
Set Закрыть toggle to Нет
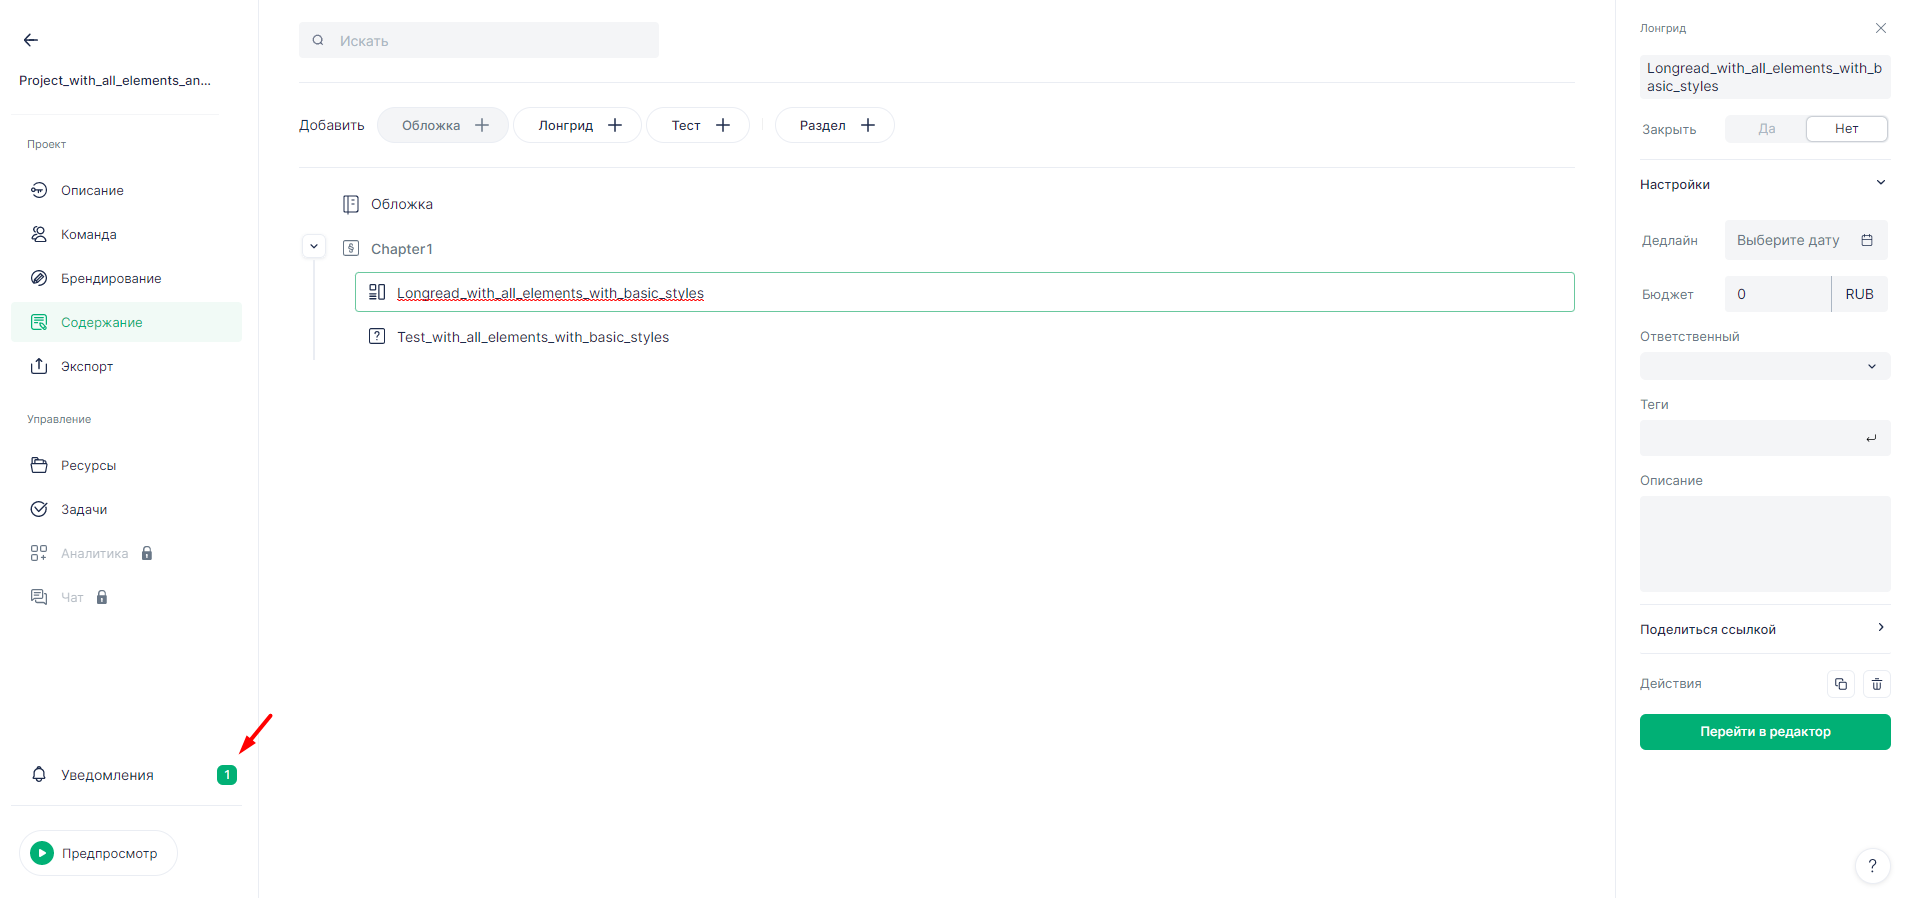[x=1846, y=129]
